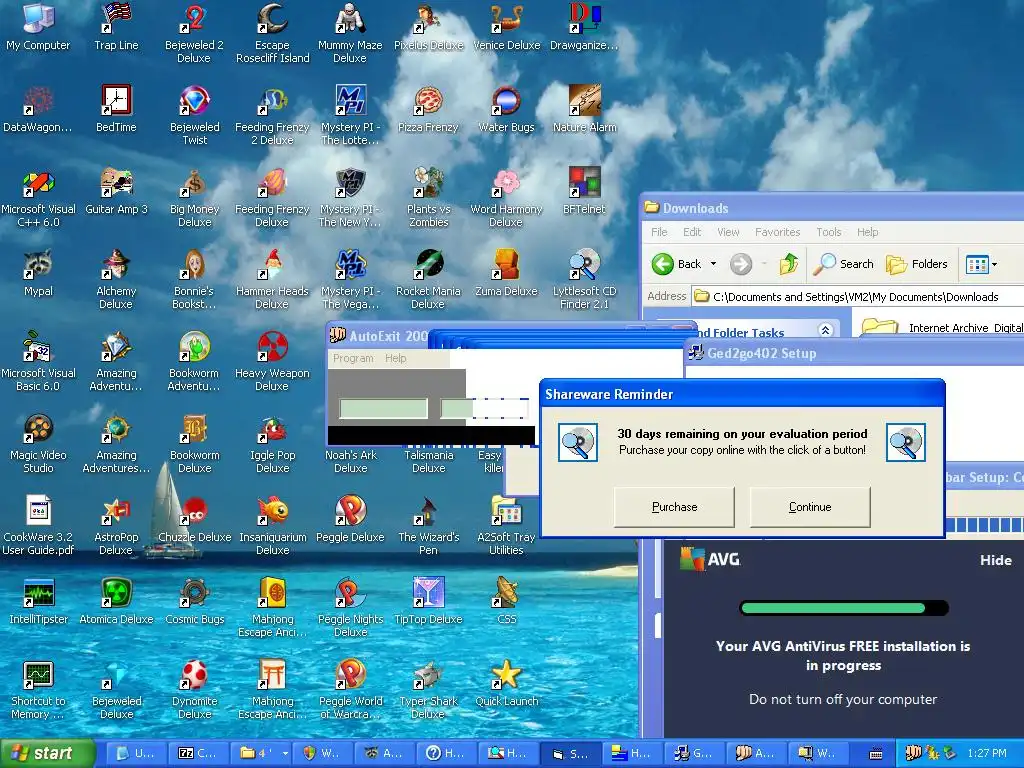The height and width of the screenshot is (768, 1024).
Task: Select Peggle Nights Deluxe icon
Action: pos(350,607)
